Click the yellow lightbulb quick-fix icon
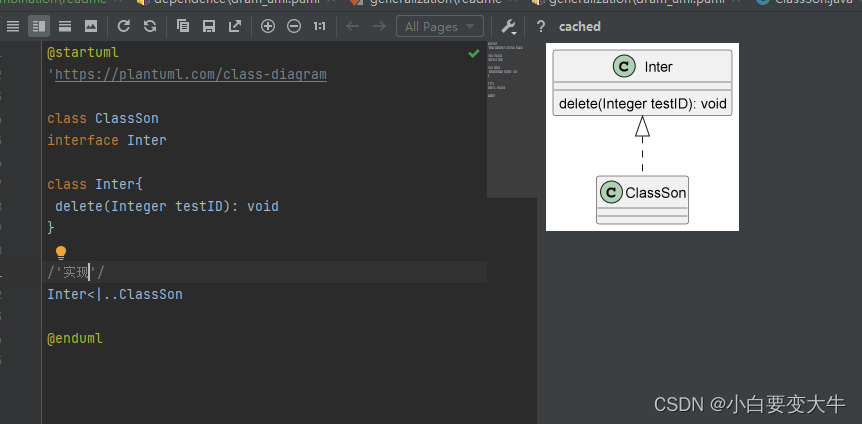862x424 pixels. point(60,252)
